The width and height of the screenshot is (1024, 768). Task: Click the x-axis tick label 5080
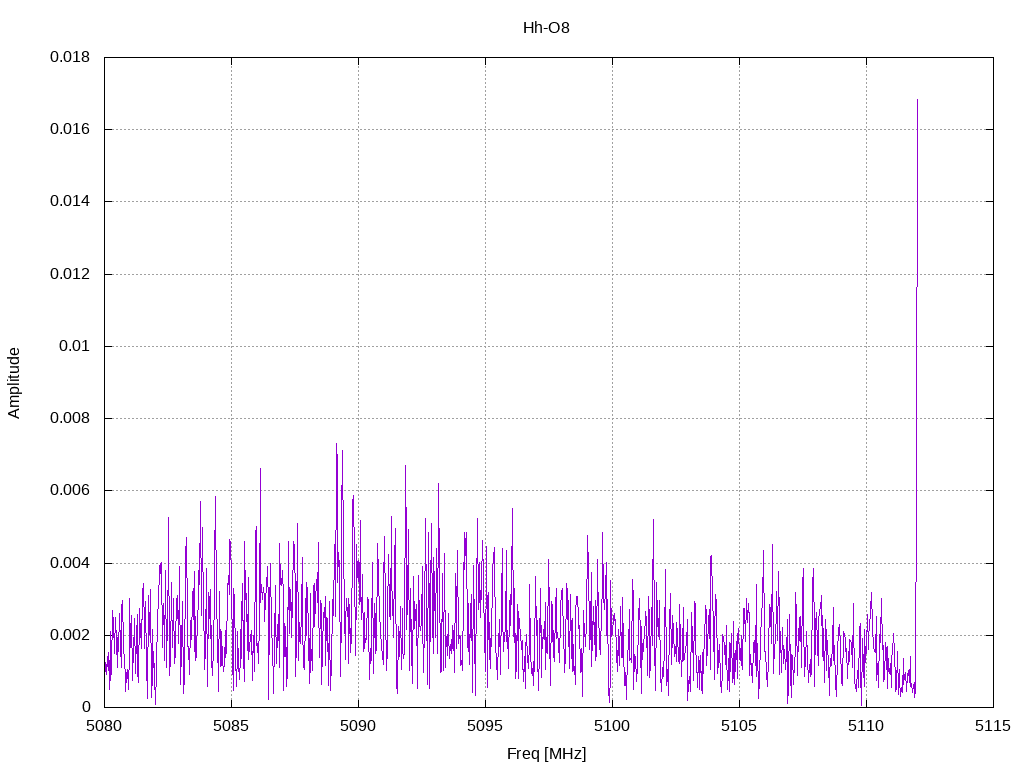click(x=104, y=726)
